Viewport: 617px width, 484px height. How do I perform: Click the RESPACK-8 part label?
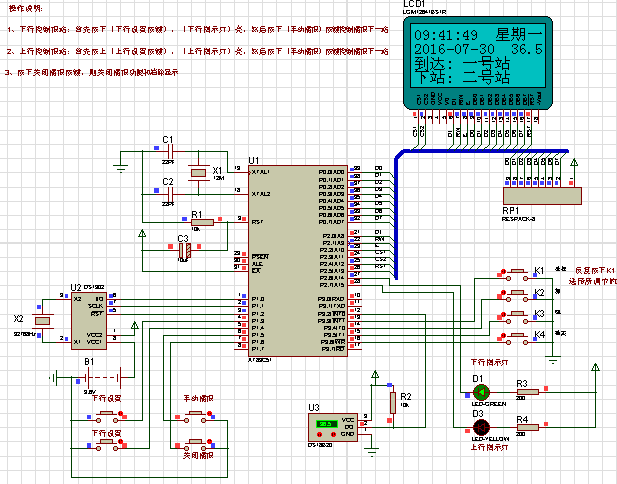click(x=519, y=219)
